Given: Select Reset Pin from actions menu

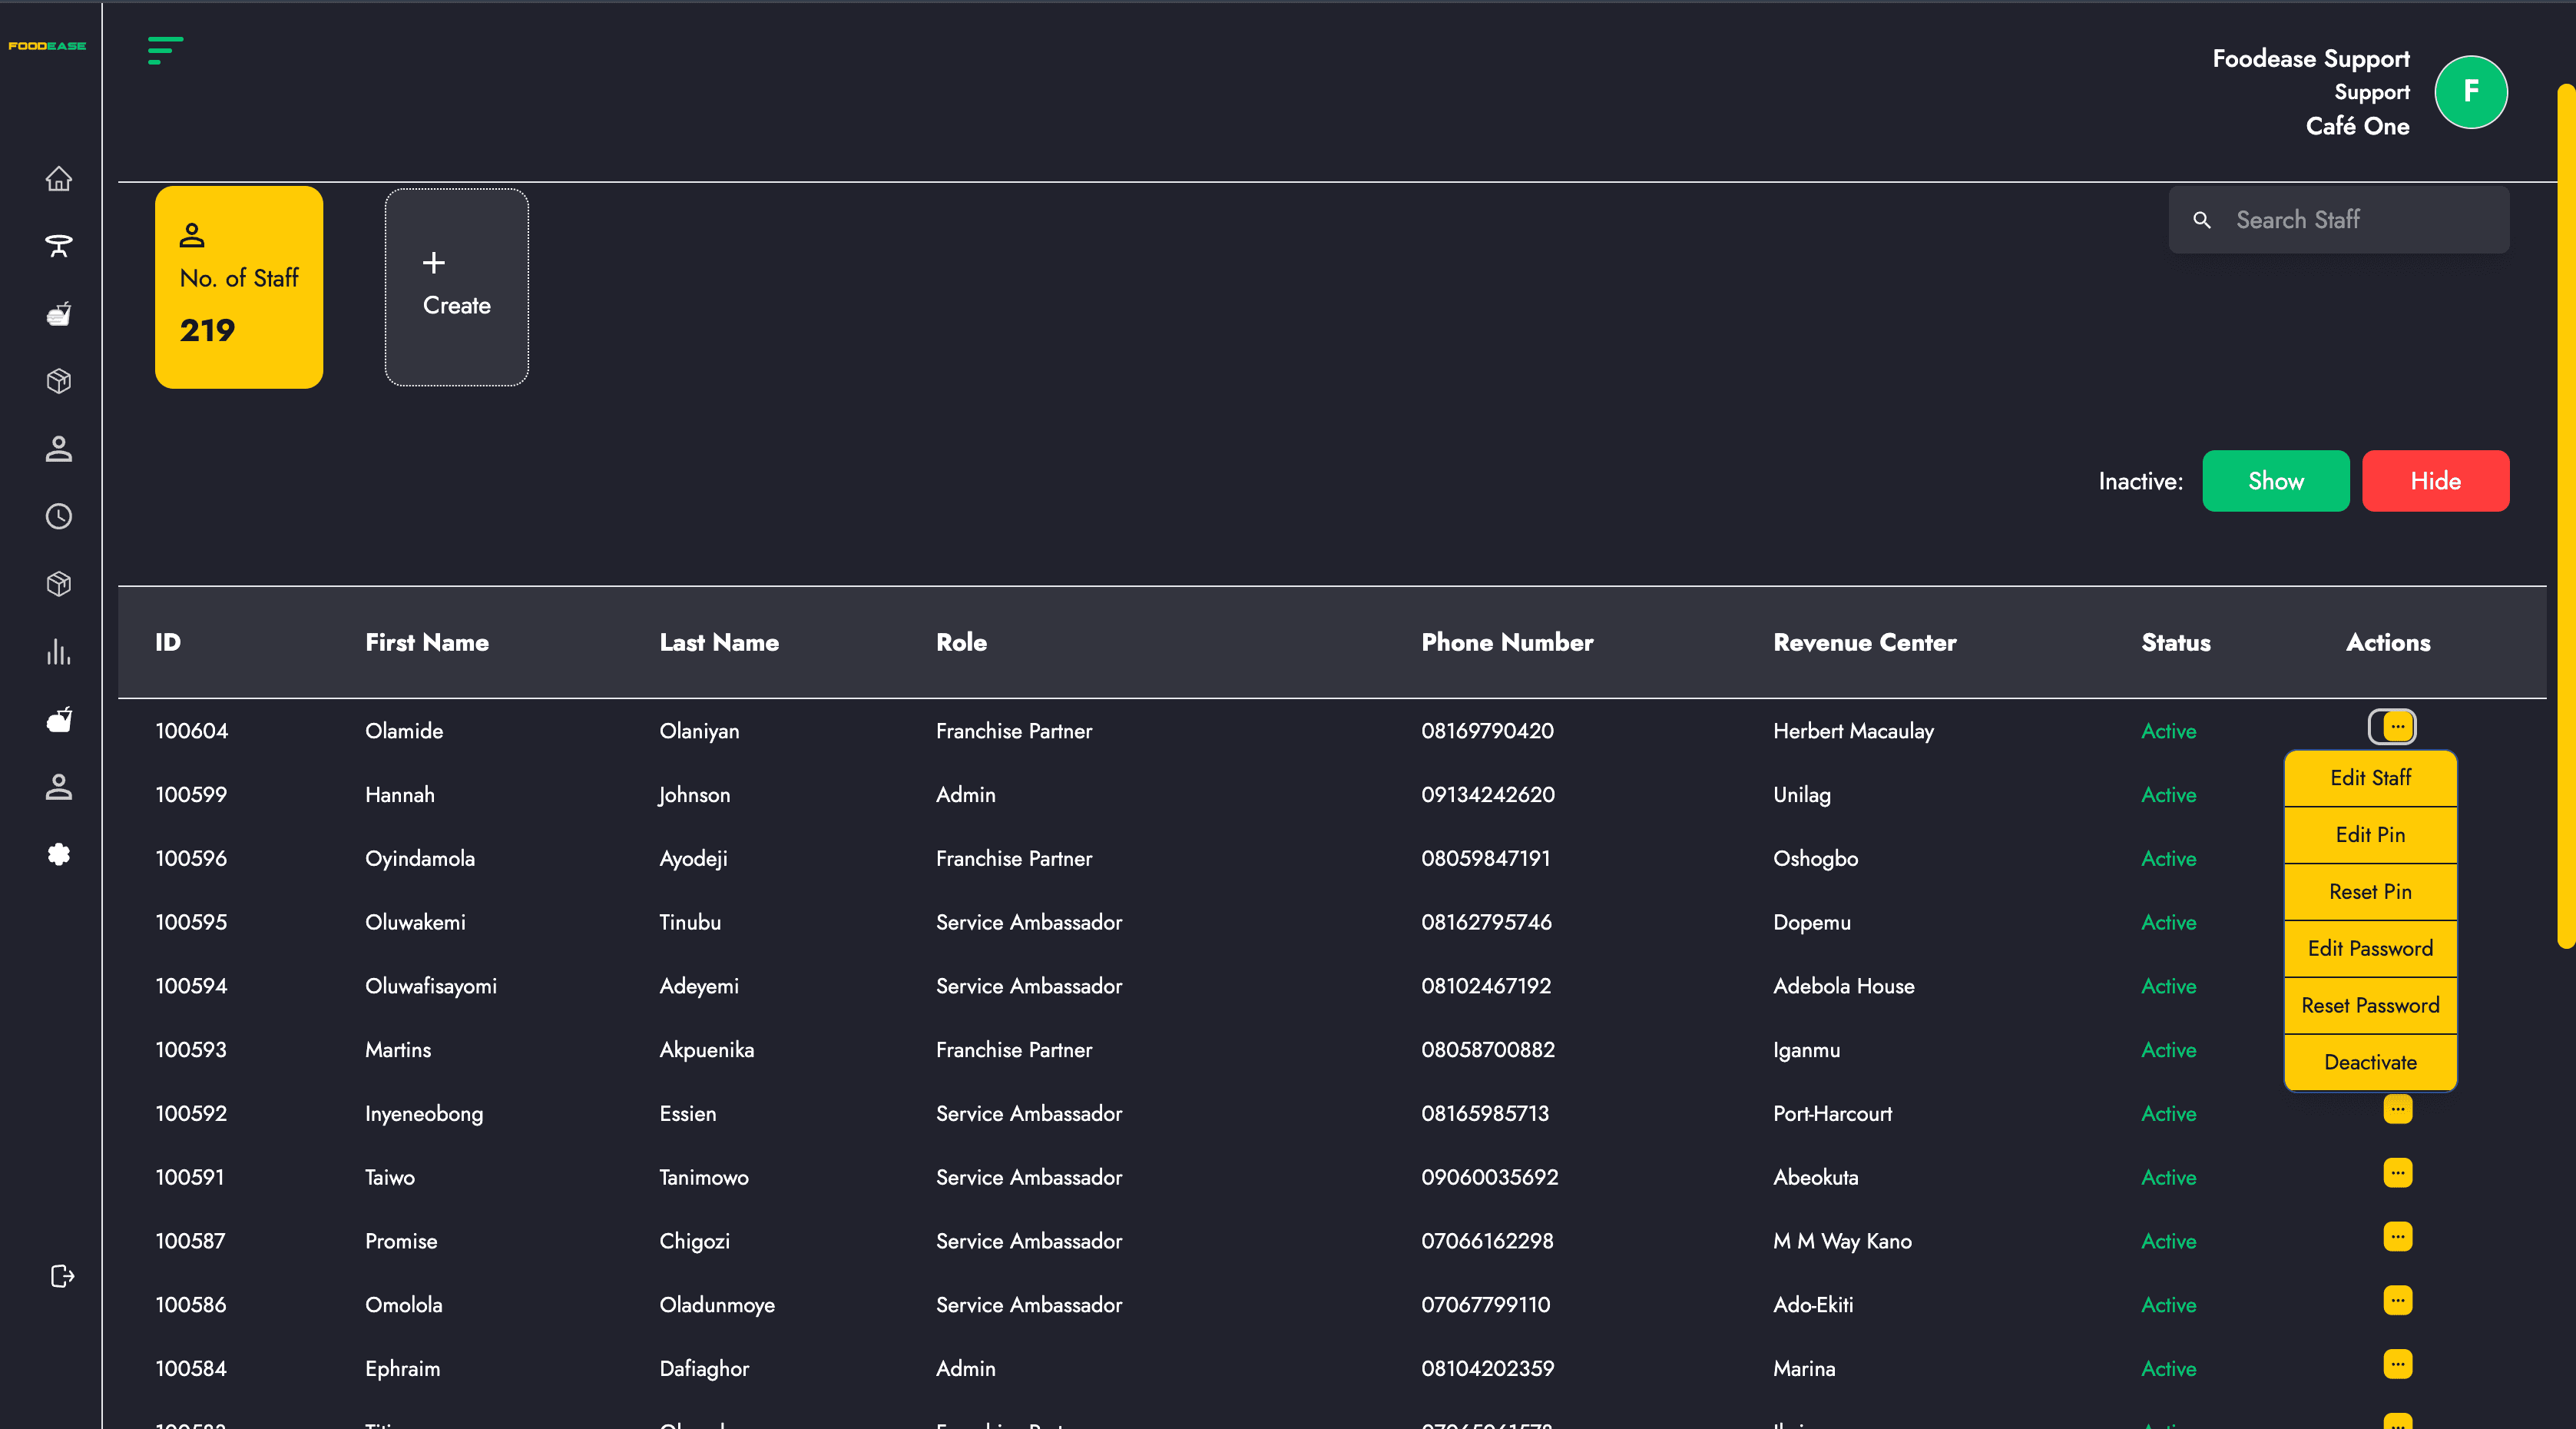Looking at the screenshot, I should click(2370, 892).
